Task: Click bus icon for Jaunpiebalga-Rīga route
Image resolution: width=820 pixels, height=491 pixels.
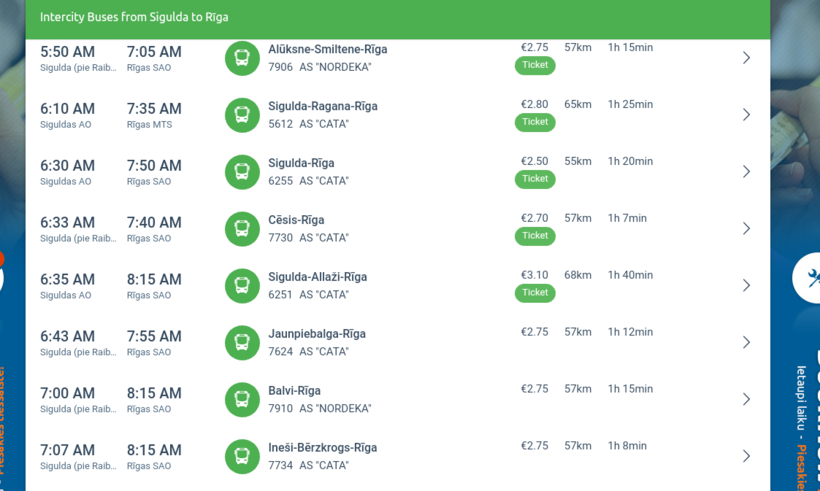Action: tap(242, 343)
